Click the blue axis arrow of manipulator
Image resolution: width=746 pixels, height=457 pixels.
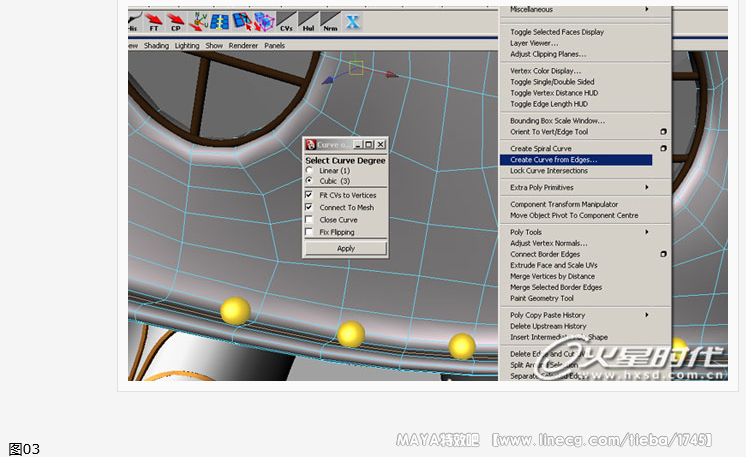[x=327, y=81]
